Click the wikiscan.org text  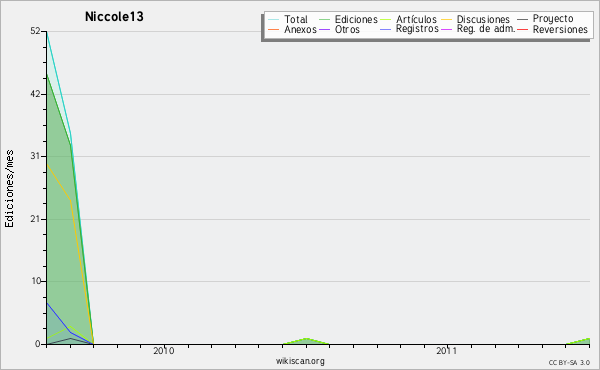pyautogui.click(x=300, y=361)
